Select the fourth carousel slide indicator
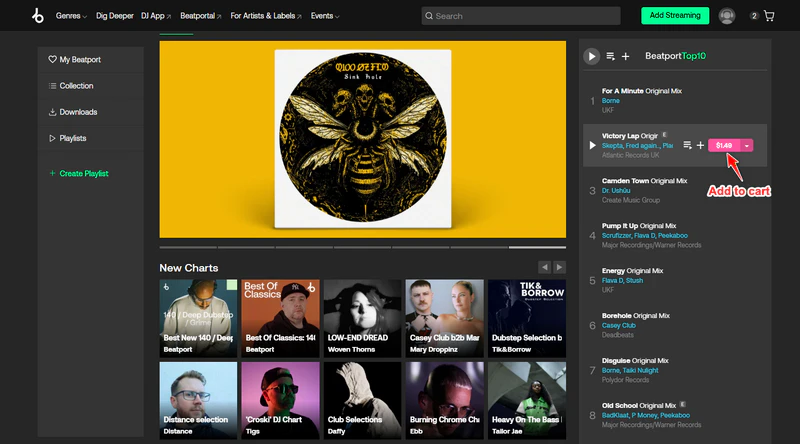Screen dimensions: 800x444 tap(362, 248)
